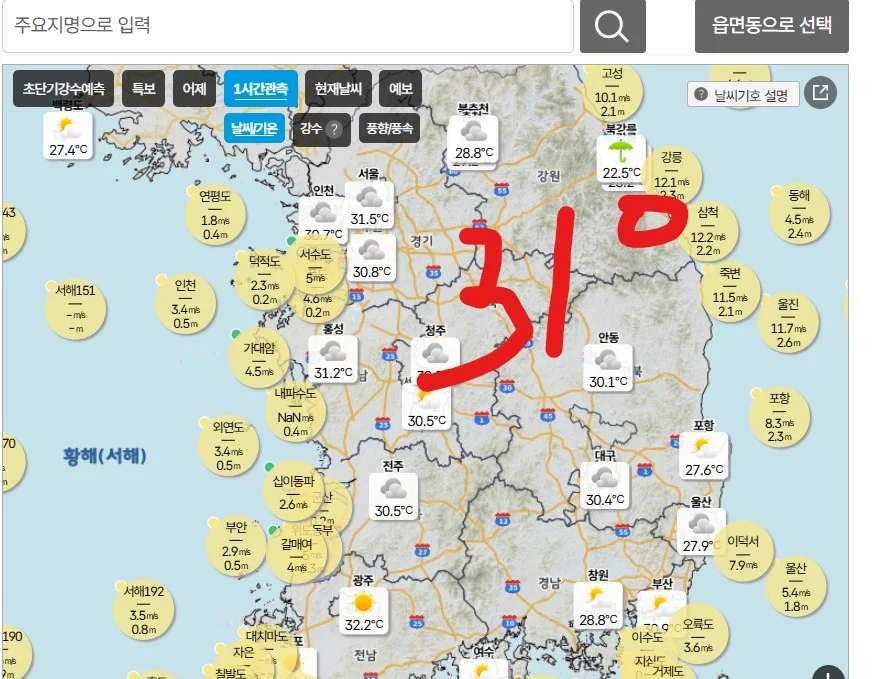Click the 전주 cloud icon
The image size is (874, 679).
393,488
